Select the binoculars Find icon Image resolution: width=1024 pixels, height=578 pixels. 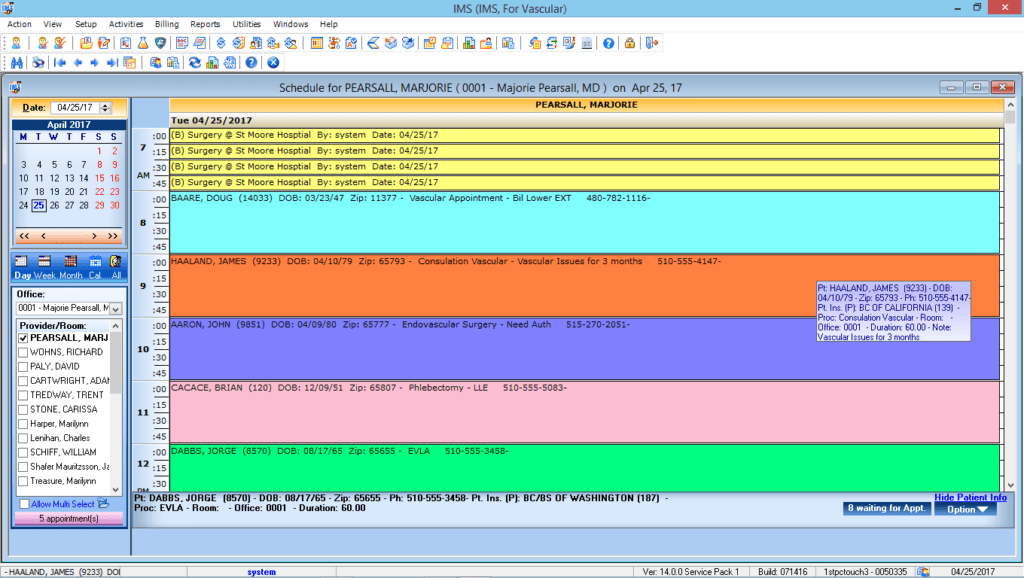coord(16,62)
